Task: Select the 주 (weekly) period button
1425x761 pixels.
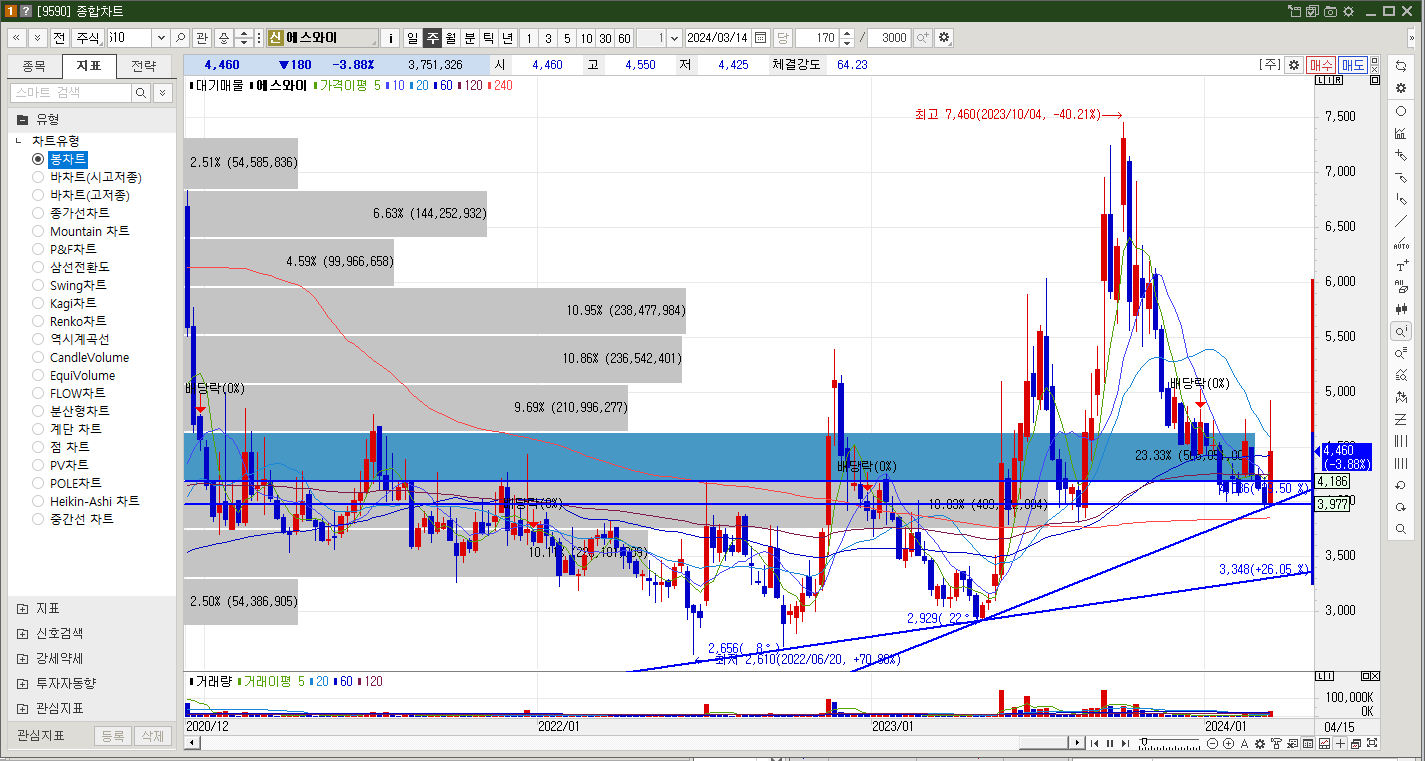Action: click(x=431, y=37)
